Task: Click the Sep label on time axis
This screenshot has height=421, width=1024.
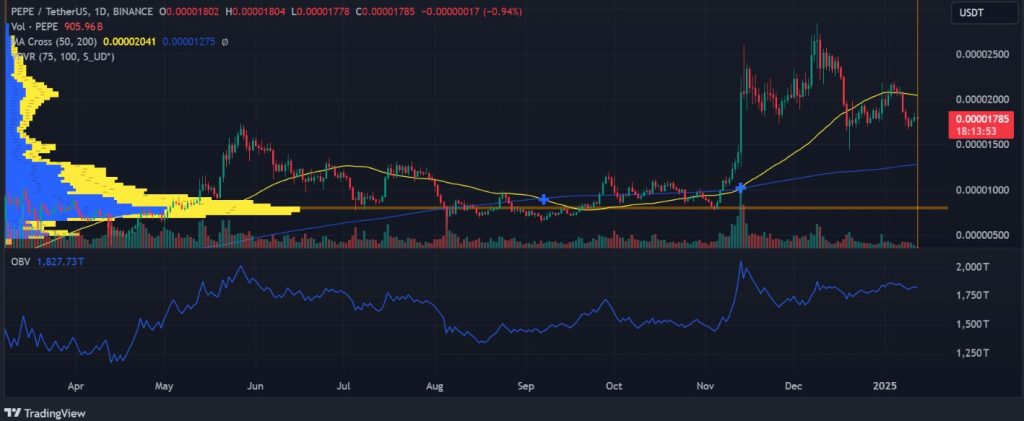Action: coord(526,386)
